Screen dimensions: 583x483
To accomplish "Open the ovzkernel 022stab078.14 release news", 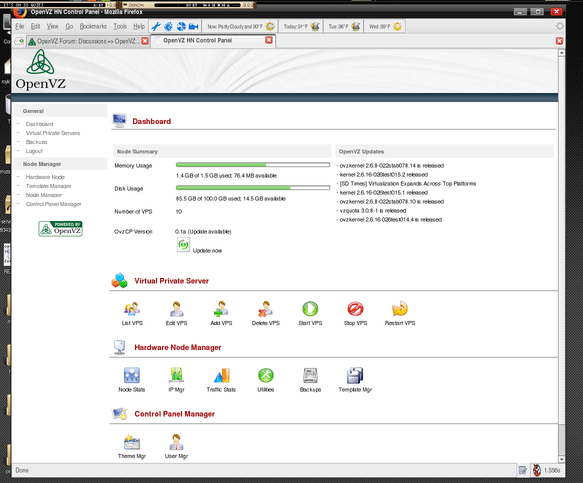I will click(x=392, y=165).
